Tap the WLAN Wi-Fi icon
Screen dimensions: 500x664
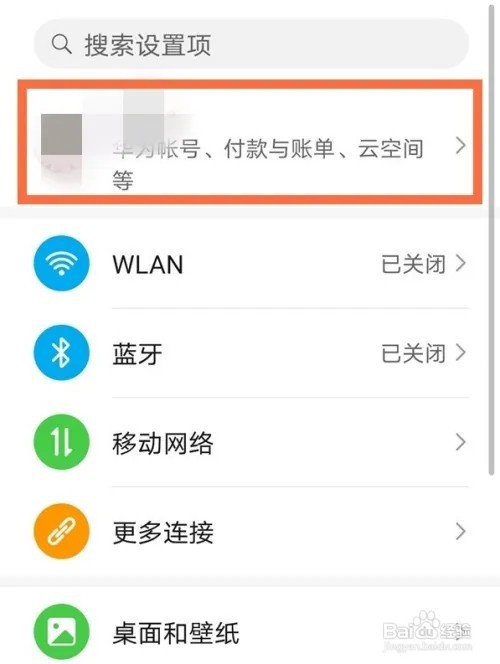[x=61, y=263]
